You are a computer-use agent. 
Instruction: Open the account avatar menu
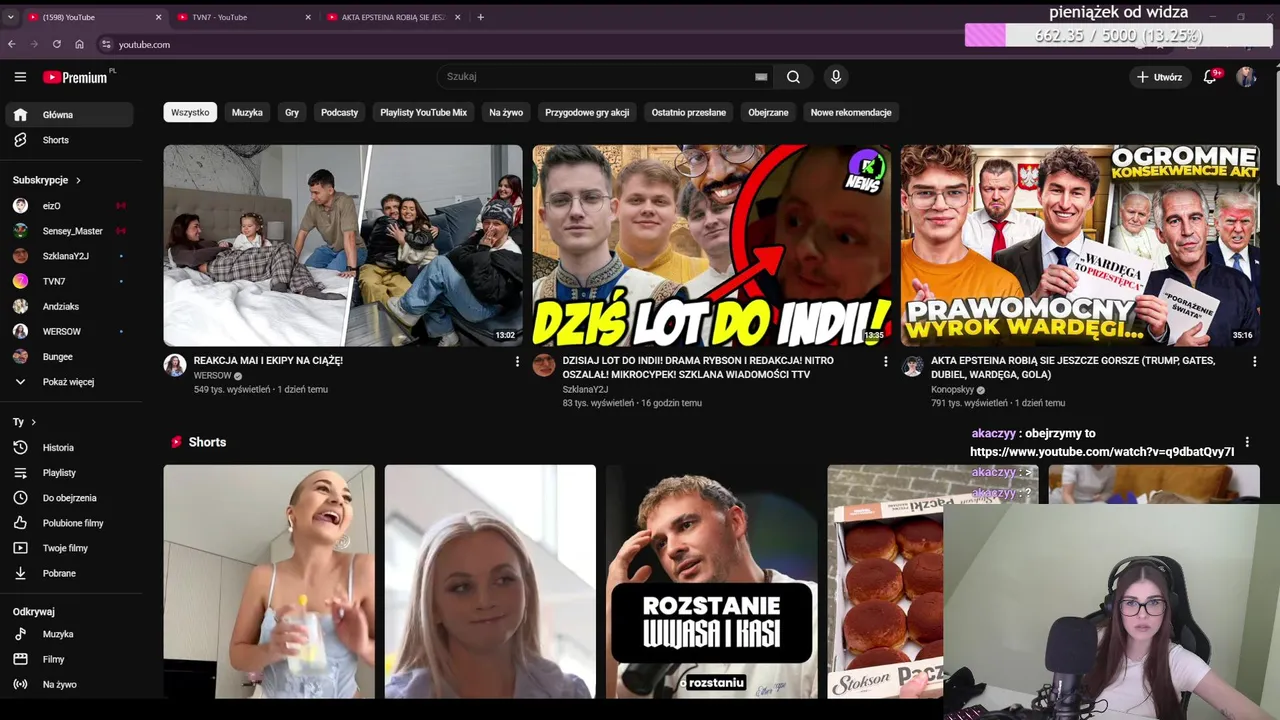coord(1246,77)
